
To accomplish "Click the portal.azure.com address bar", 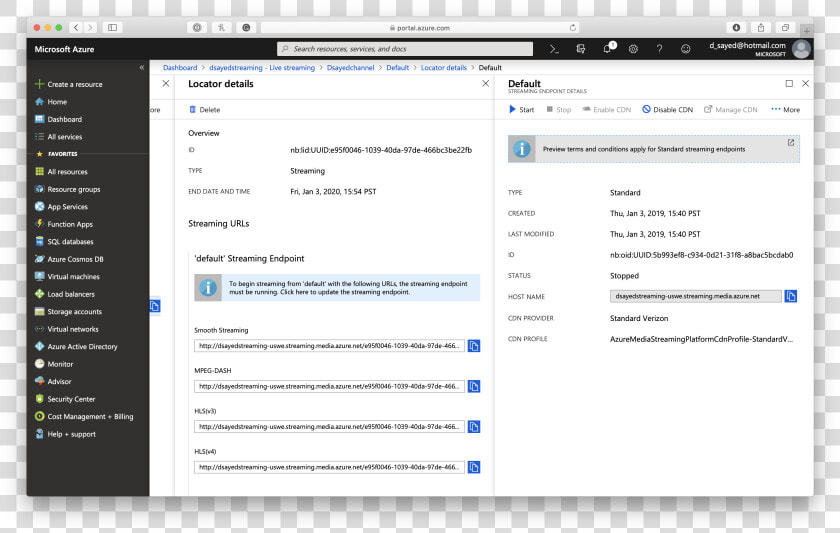I will (419, 28).
